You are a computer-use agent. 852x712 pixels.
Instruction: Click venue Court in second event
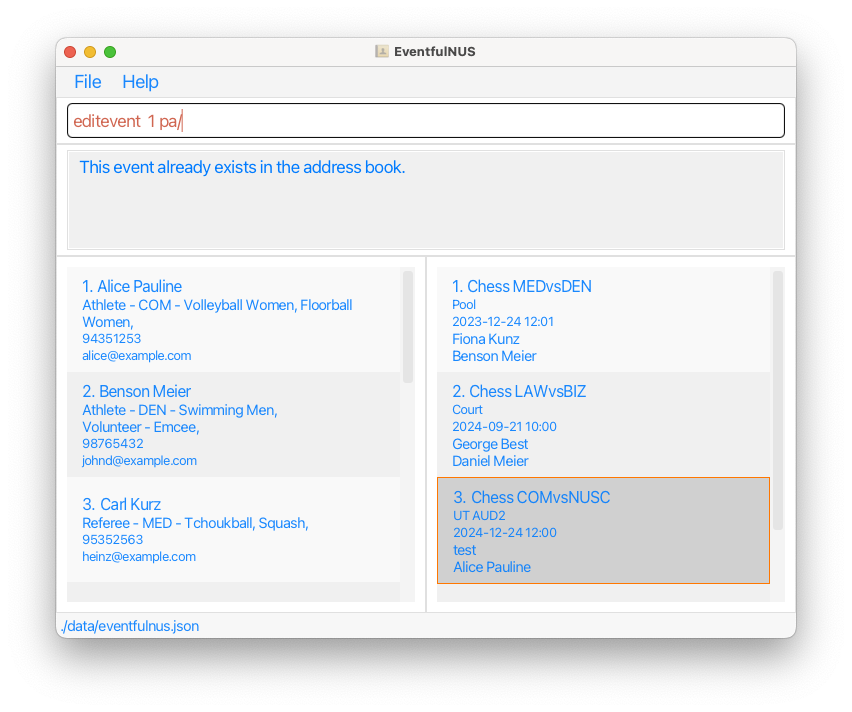467,409
